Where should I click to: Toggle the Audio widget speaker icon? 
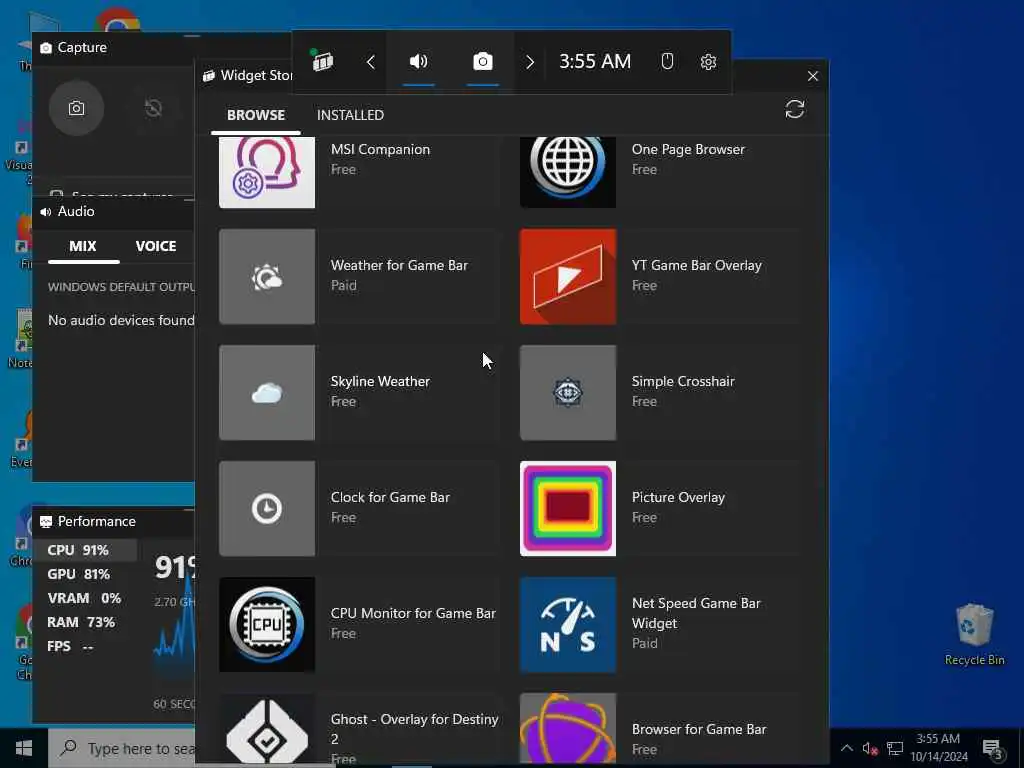tap(419, 61)
